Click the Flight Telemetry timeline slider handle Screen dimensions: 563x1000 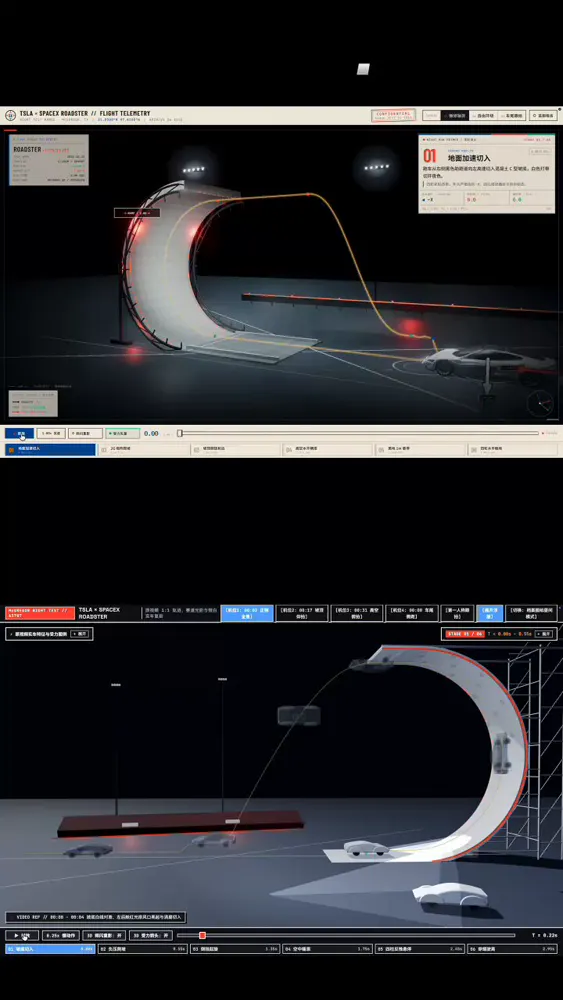point(180,433)
